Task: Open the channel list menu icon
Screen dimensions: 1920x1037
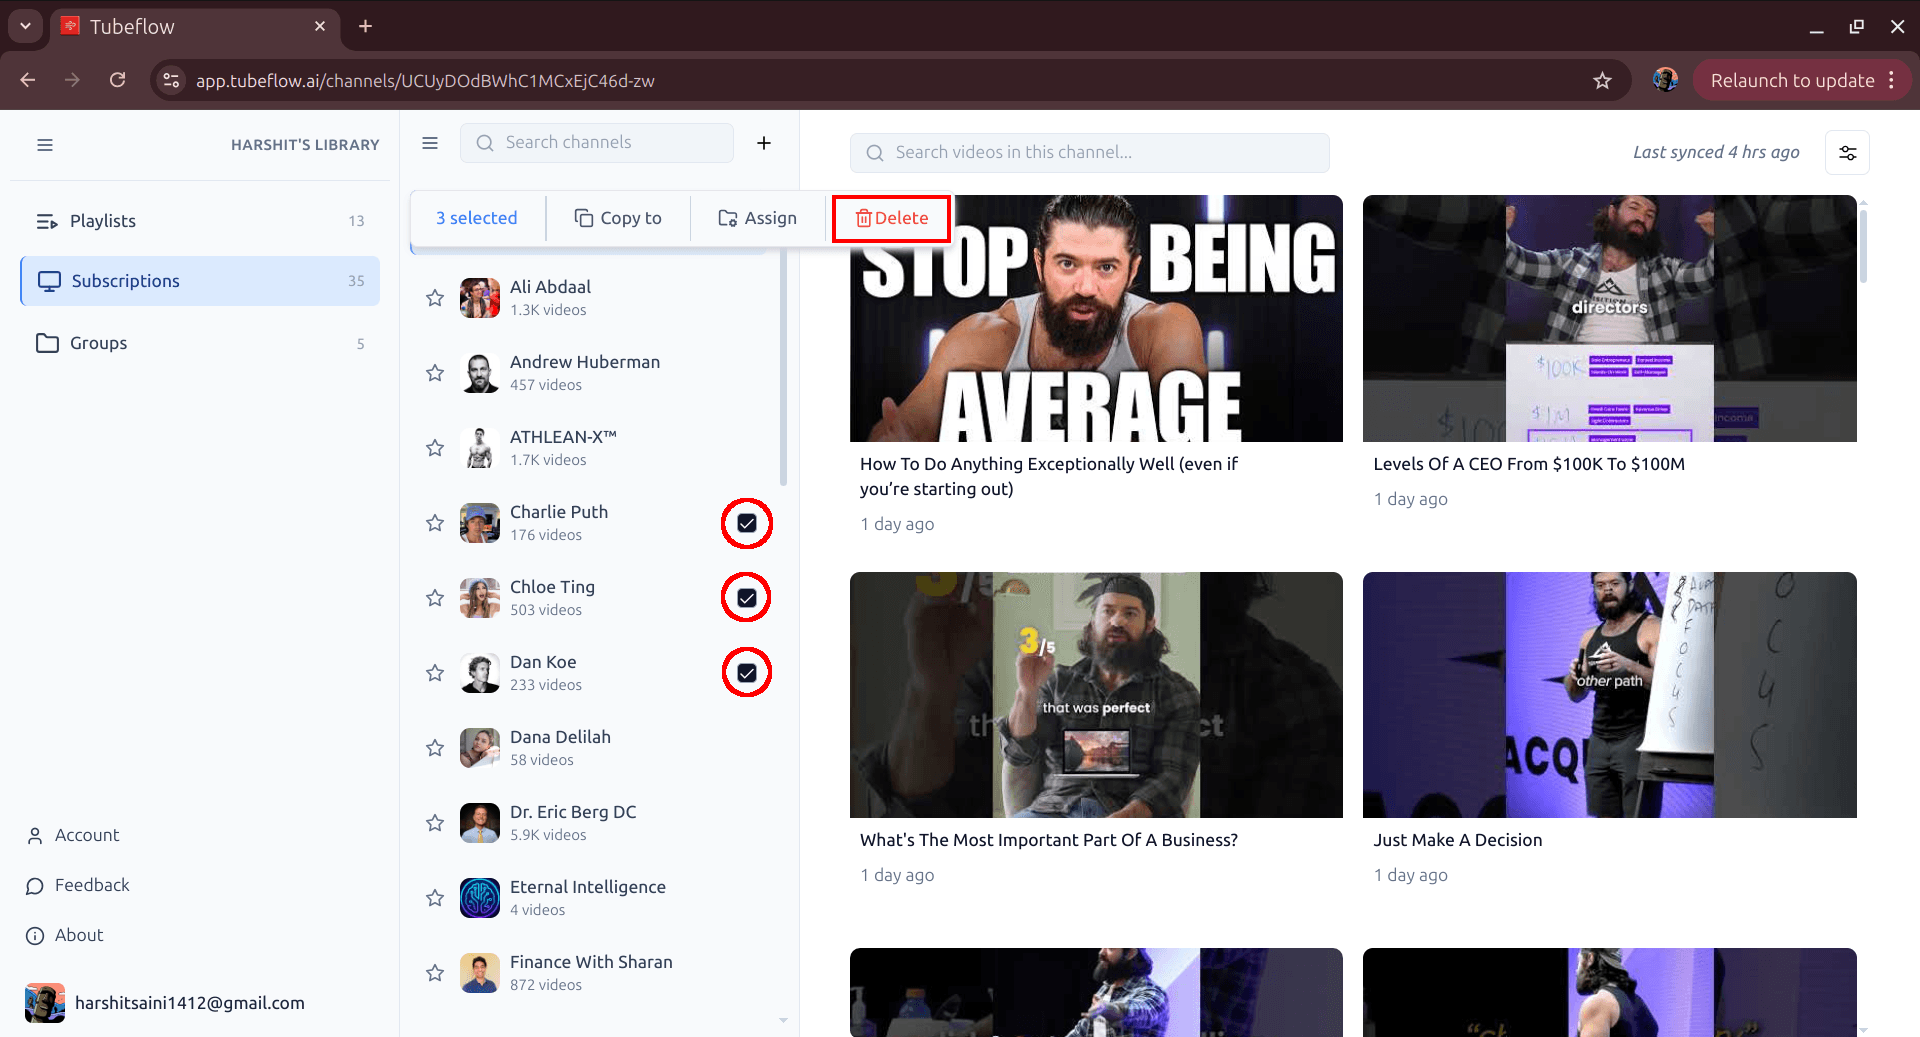Action: [430, 143]
